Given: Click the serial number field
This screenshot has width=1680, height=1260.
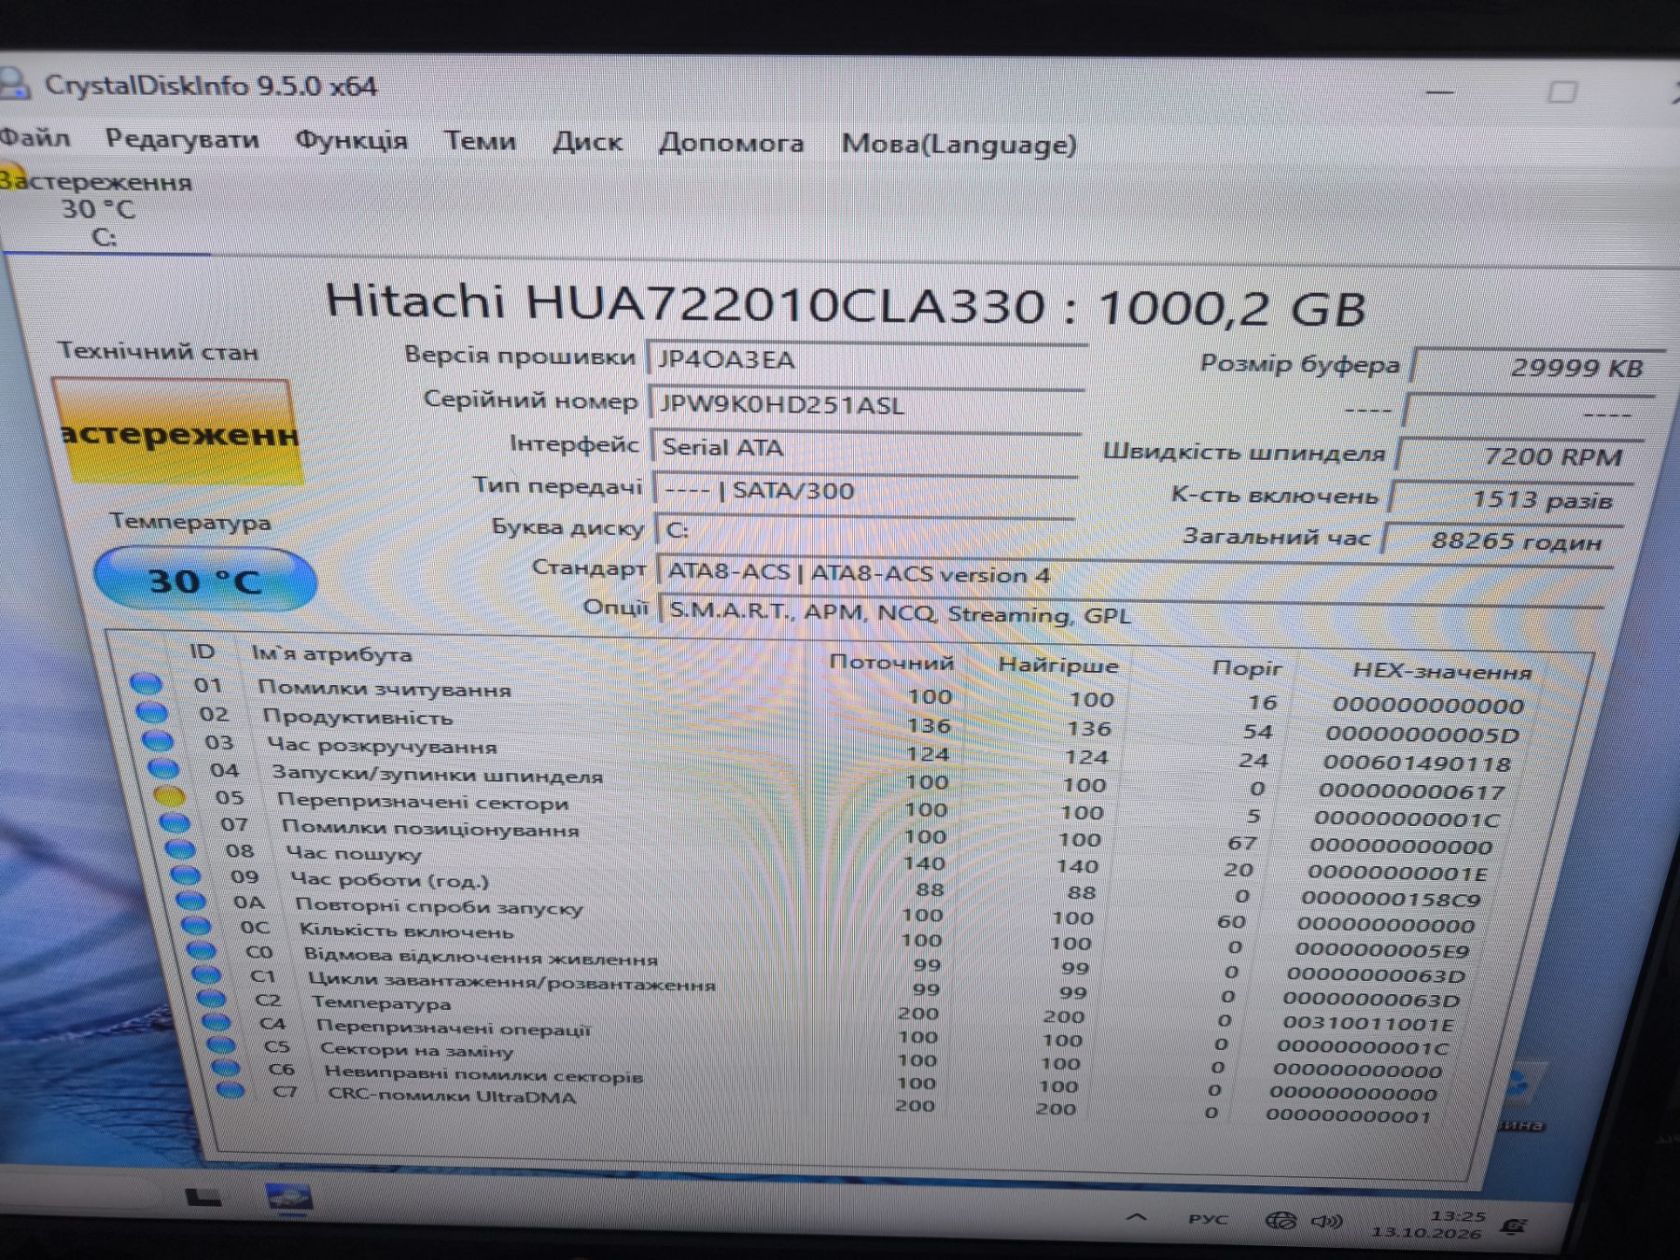Looking at the screenshot, I should tap(866, 404).
